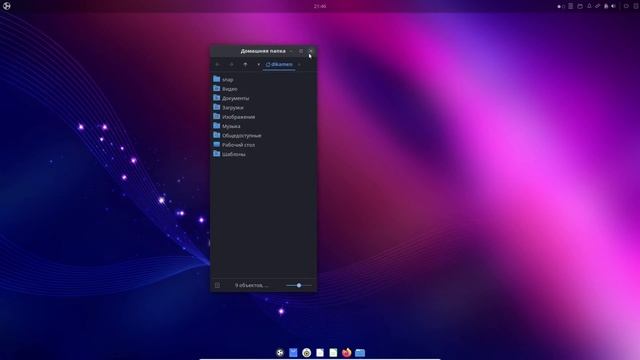Open the Рабочий стол folder
Image resolution: width=640 pixels, height=360 pixels.
[x=234, y=145]
